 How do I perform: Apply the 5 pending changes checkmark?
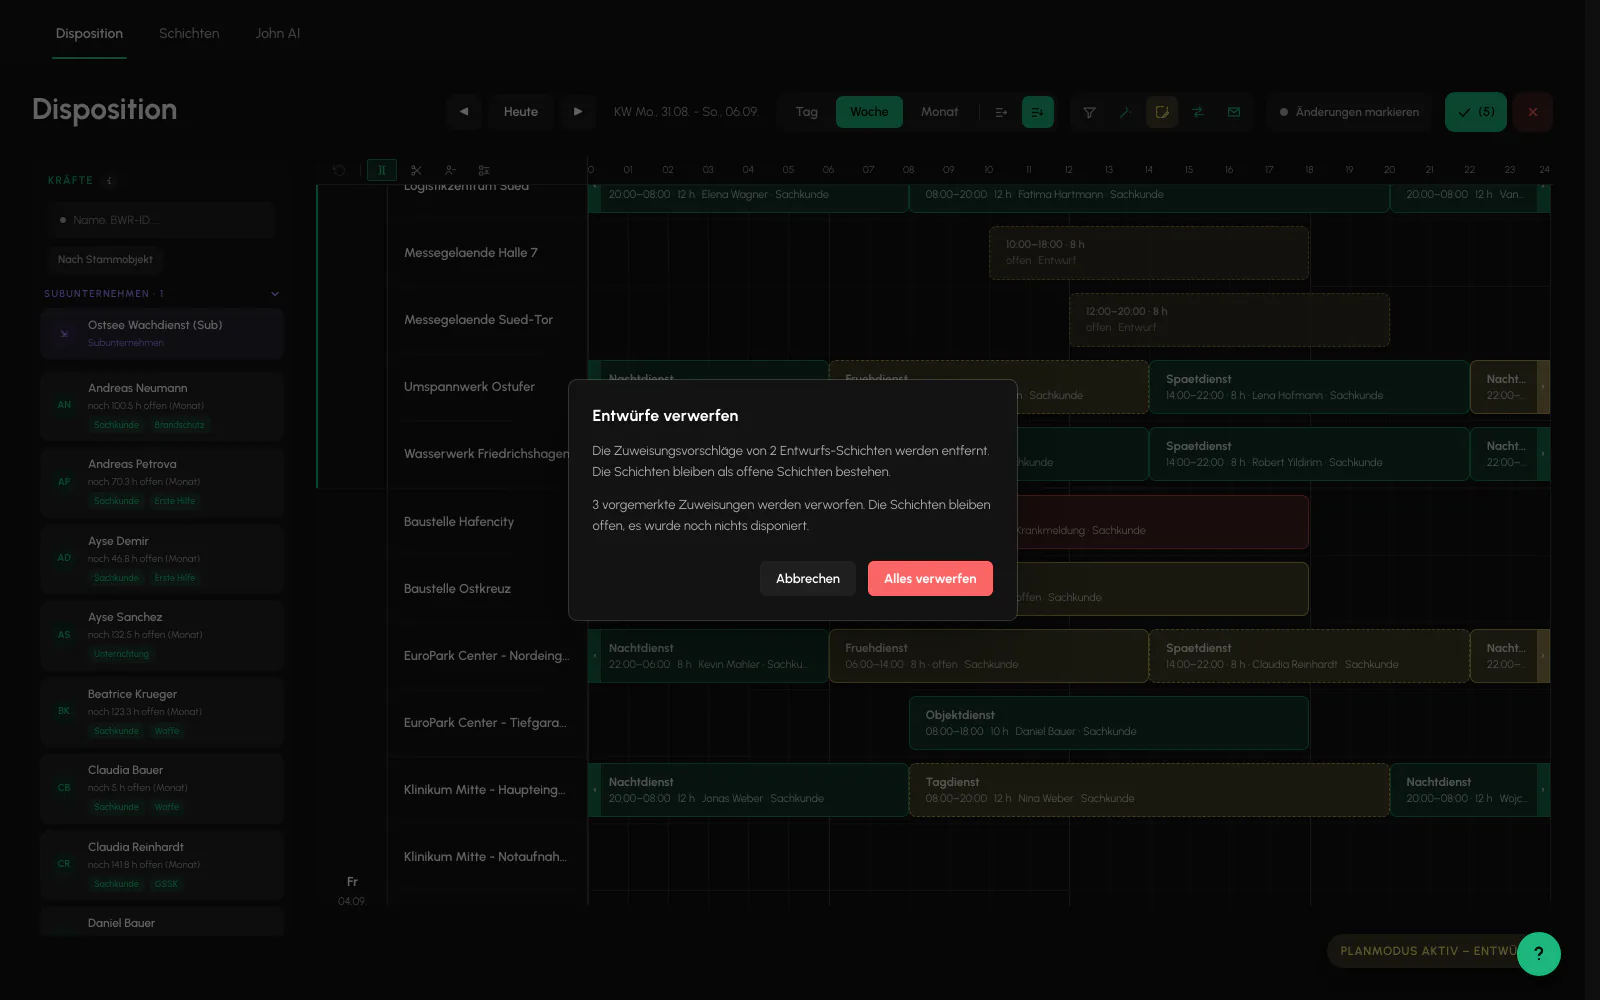pos(1476,112)
